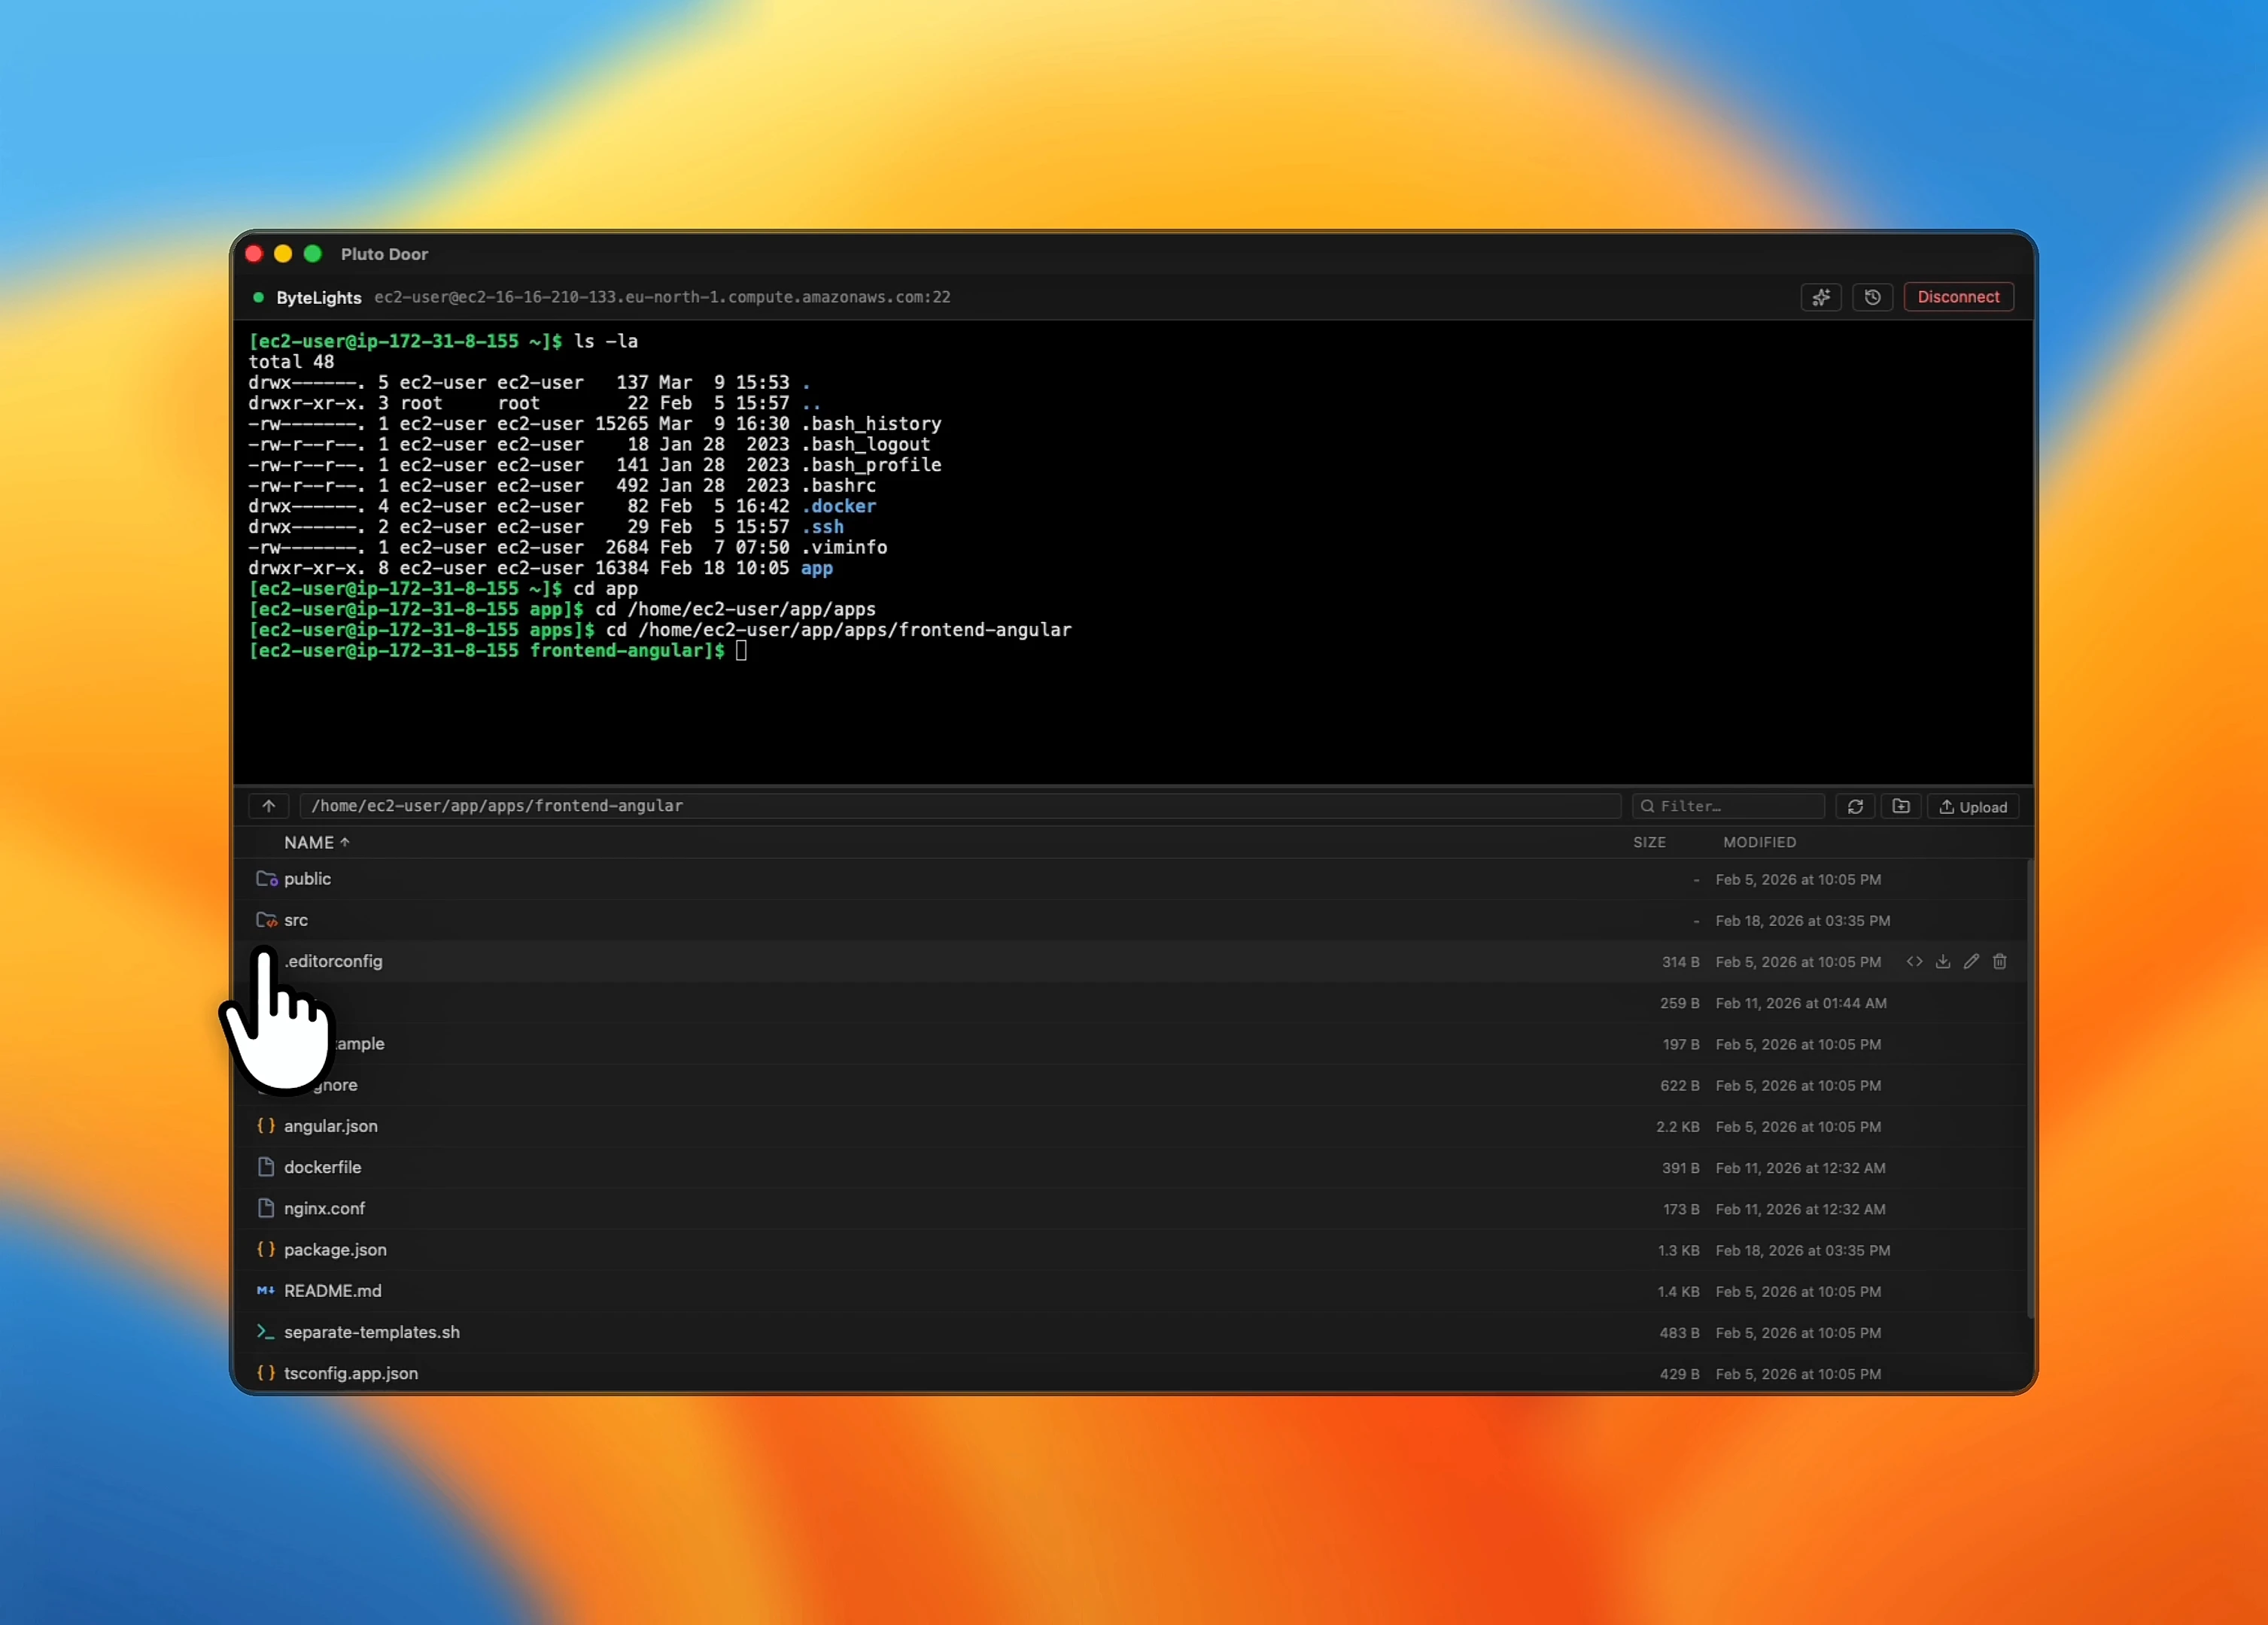
Task: Click the sparkle AI assistant icon
Action: [x=1821, y=297]
